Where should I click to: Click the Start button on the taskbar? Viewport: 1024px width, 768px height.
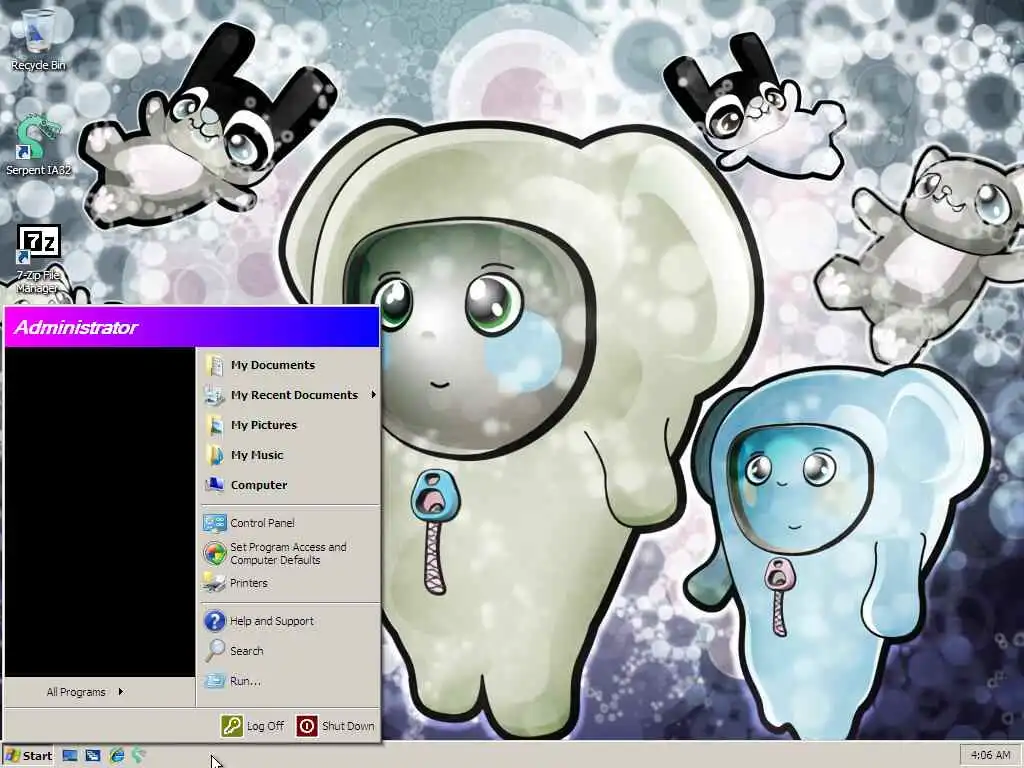(x=29, y=756)
